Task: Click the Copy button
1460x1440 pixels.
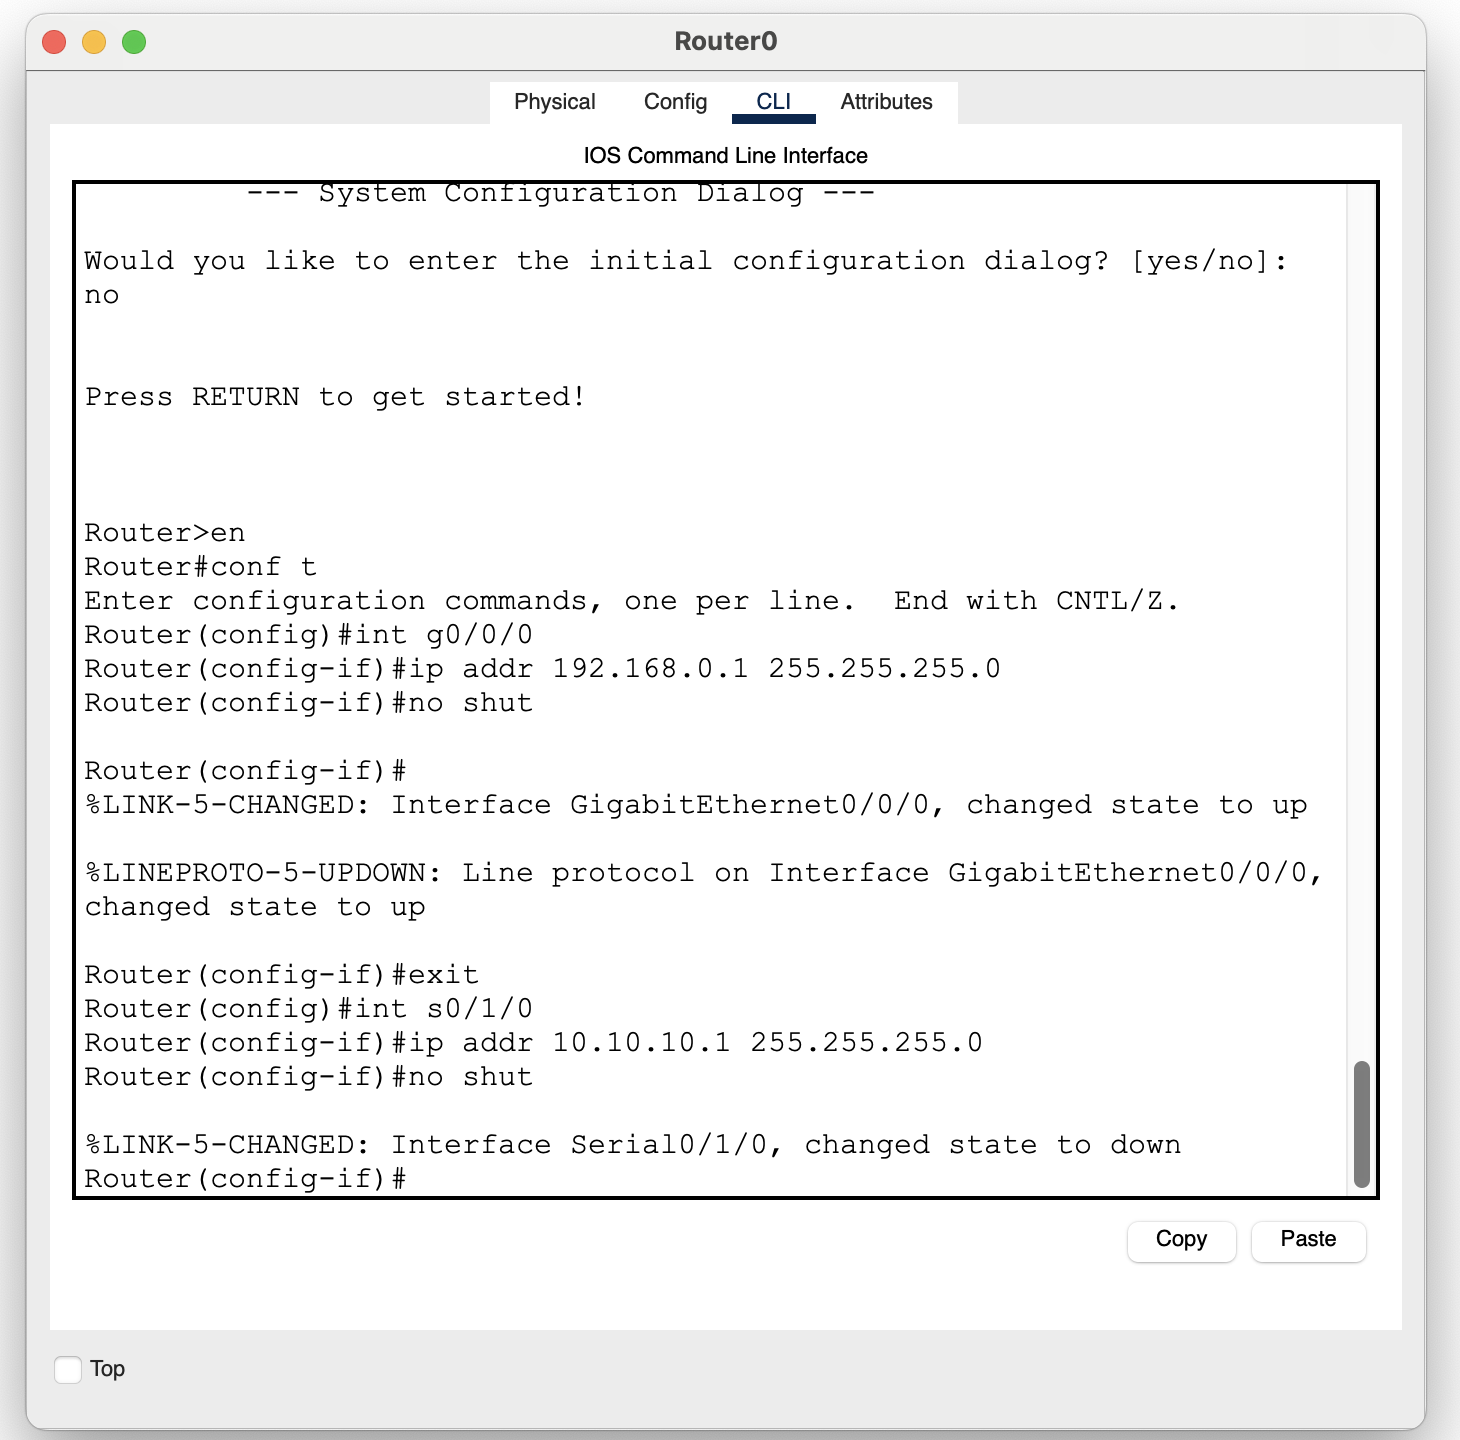Action: pyautogui.click(x=1181, y=1240)
